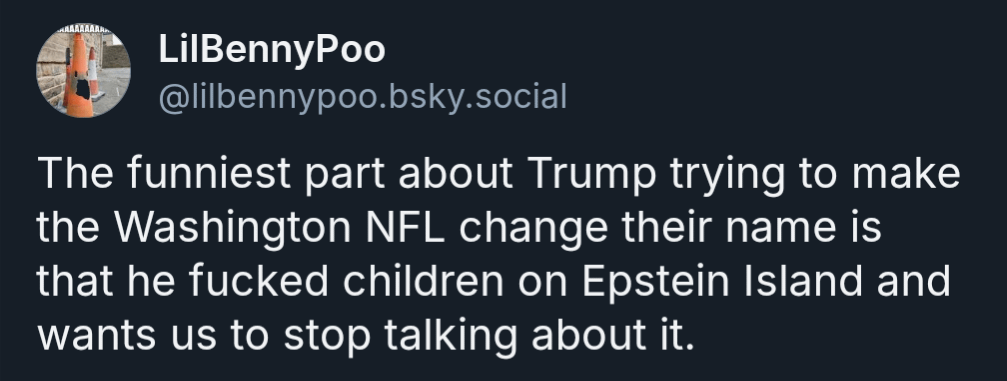1007x381 pixels.
Task: Click the smaller background cone in avatar
Action: 94,73
